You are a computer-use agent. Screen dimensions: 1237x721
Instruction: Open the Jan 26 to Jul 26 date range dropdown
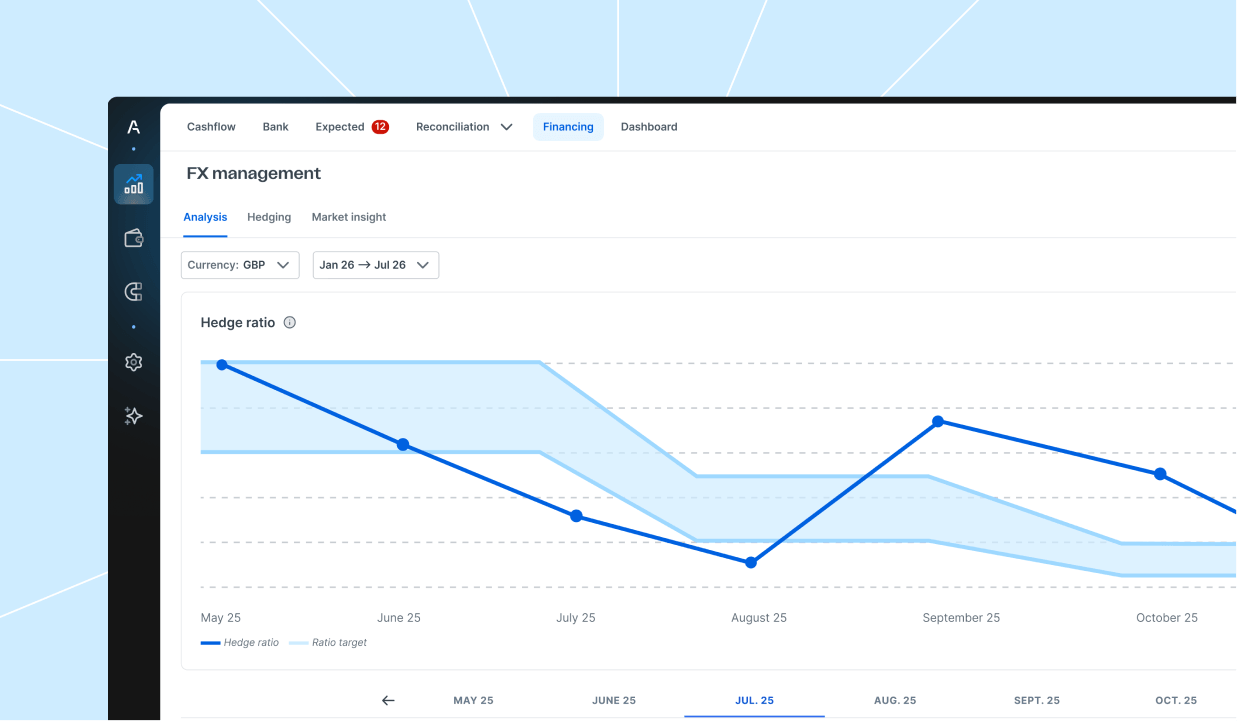pos(376,265)
